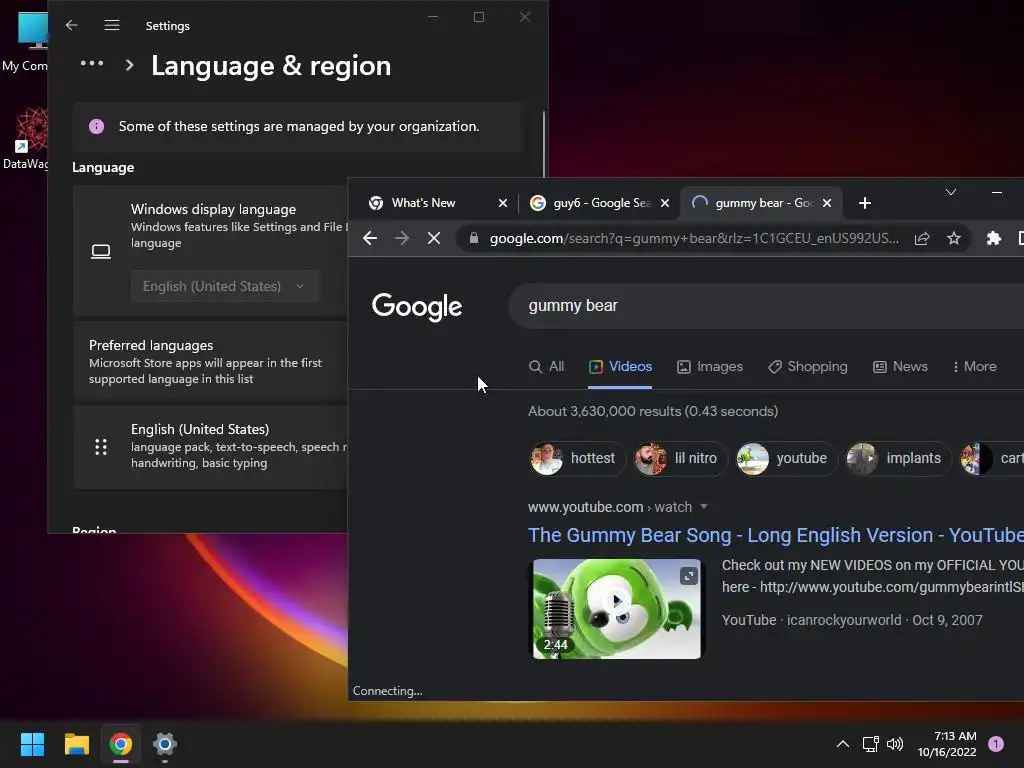1024x768 pixels.
Task: Expand the video thumbnail preview icon
Action: coord(688,576)
